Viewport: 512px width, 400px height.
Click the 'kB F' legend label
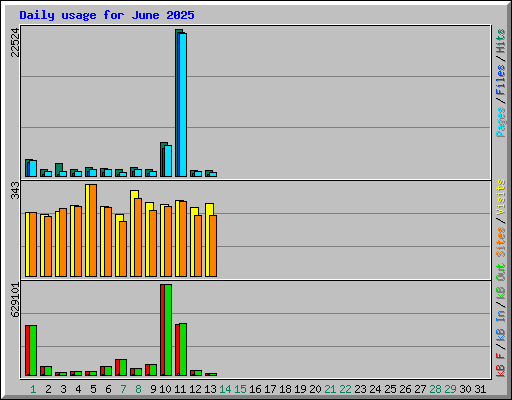500,365
